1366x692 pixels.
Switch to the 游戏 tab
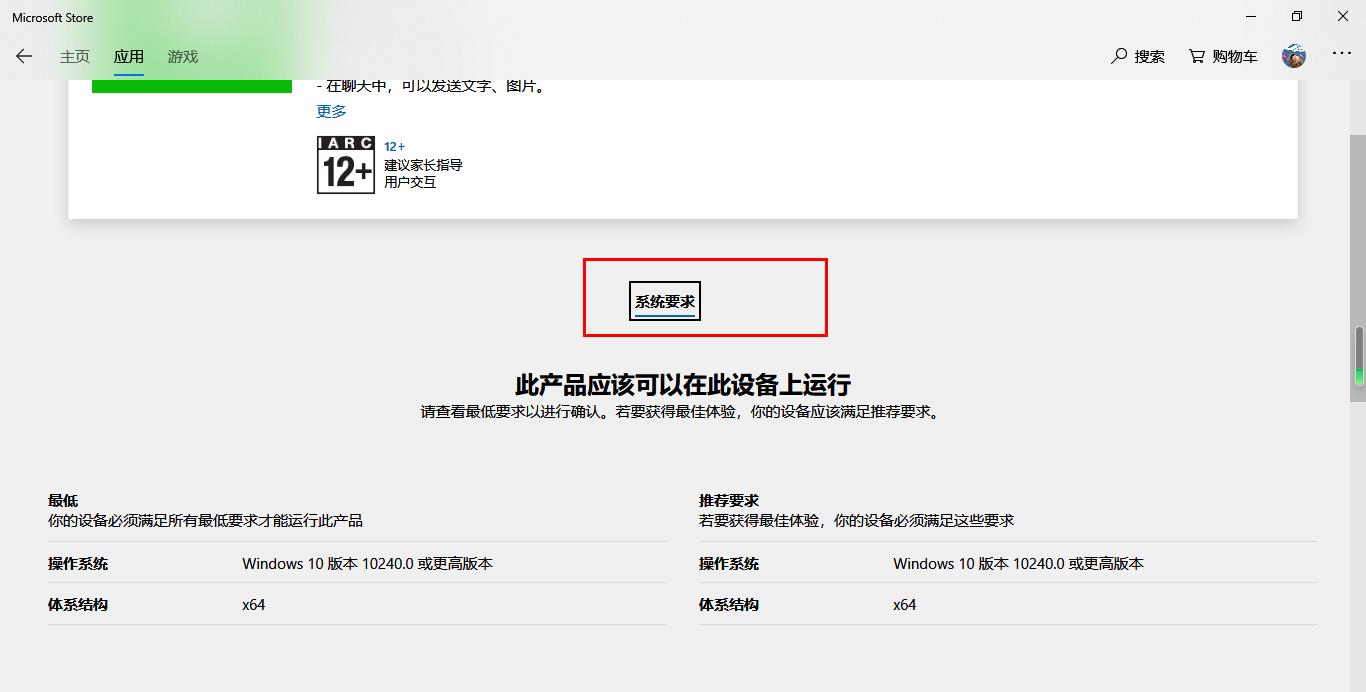click(183, 57)
